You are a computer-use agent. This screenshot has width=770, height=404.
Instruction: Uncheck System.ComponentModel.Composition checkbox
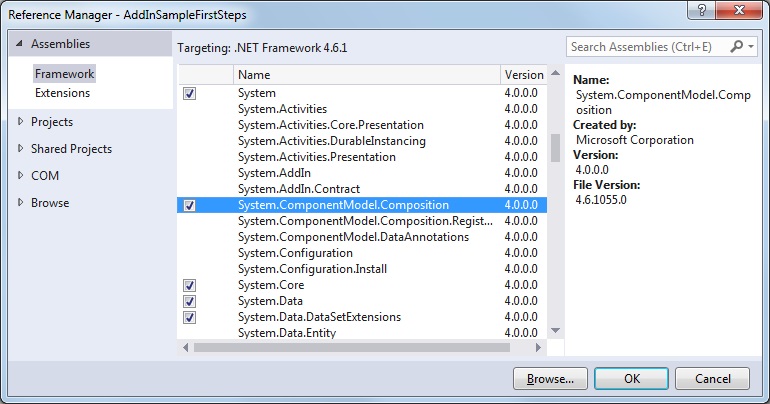coord(189,205)
